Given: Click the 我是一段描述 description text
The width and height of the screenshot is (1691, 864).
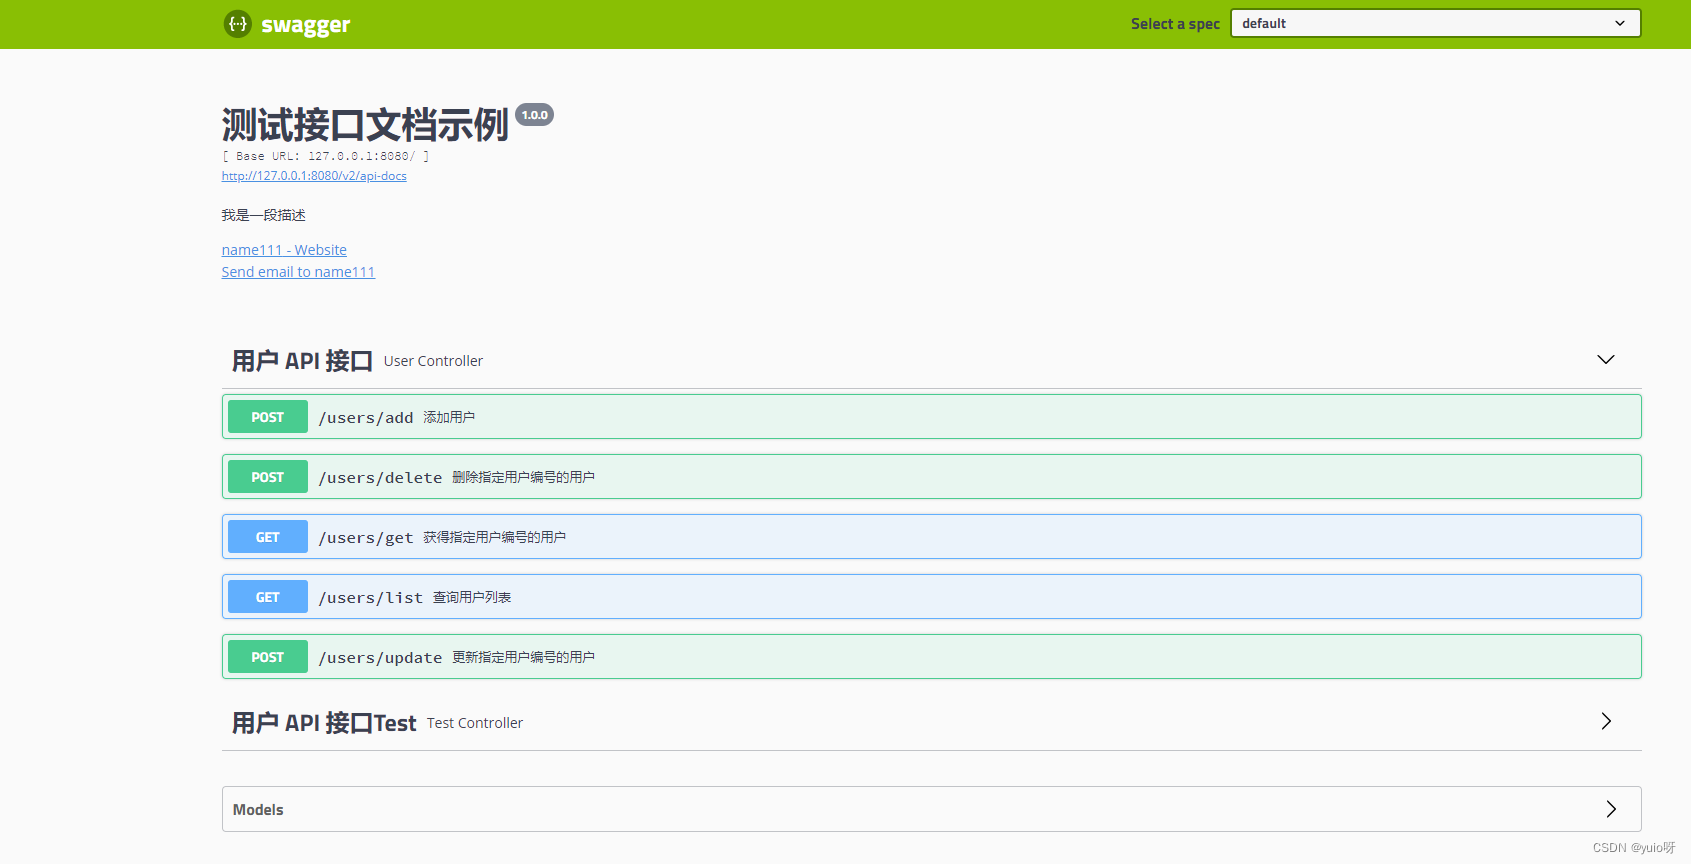Looking at the screenshot, I should [264, 215].
